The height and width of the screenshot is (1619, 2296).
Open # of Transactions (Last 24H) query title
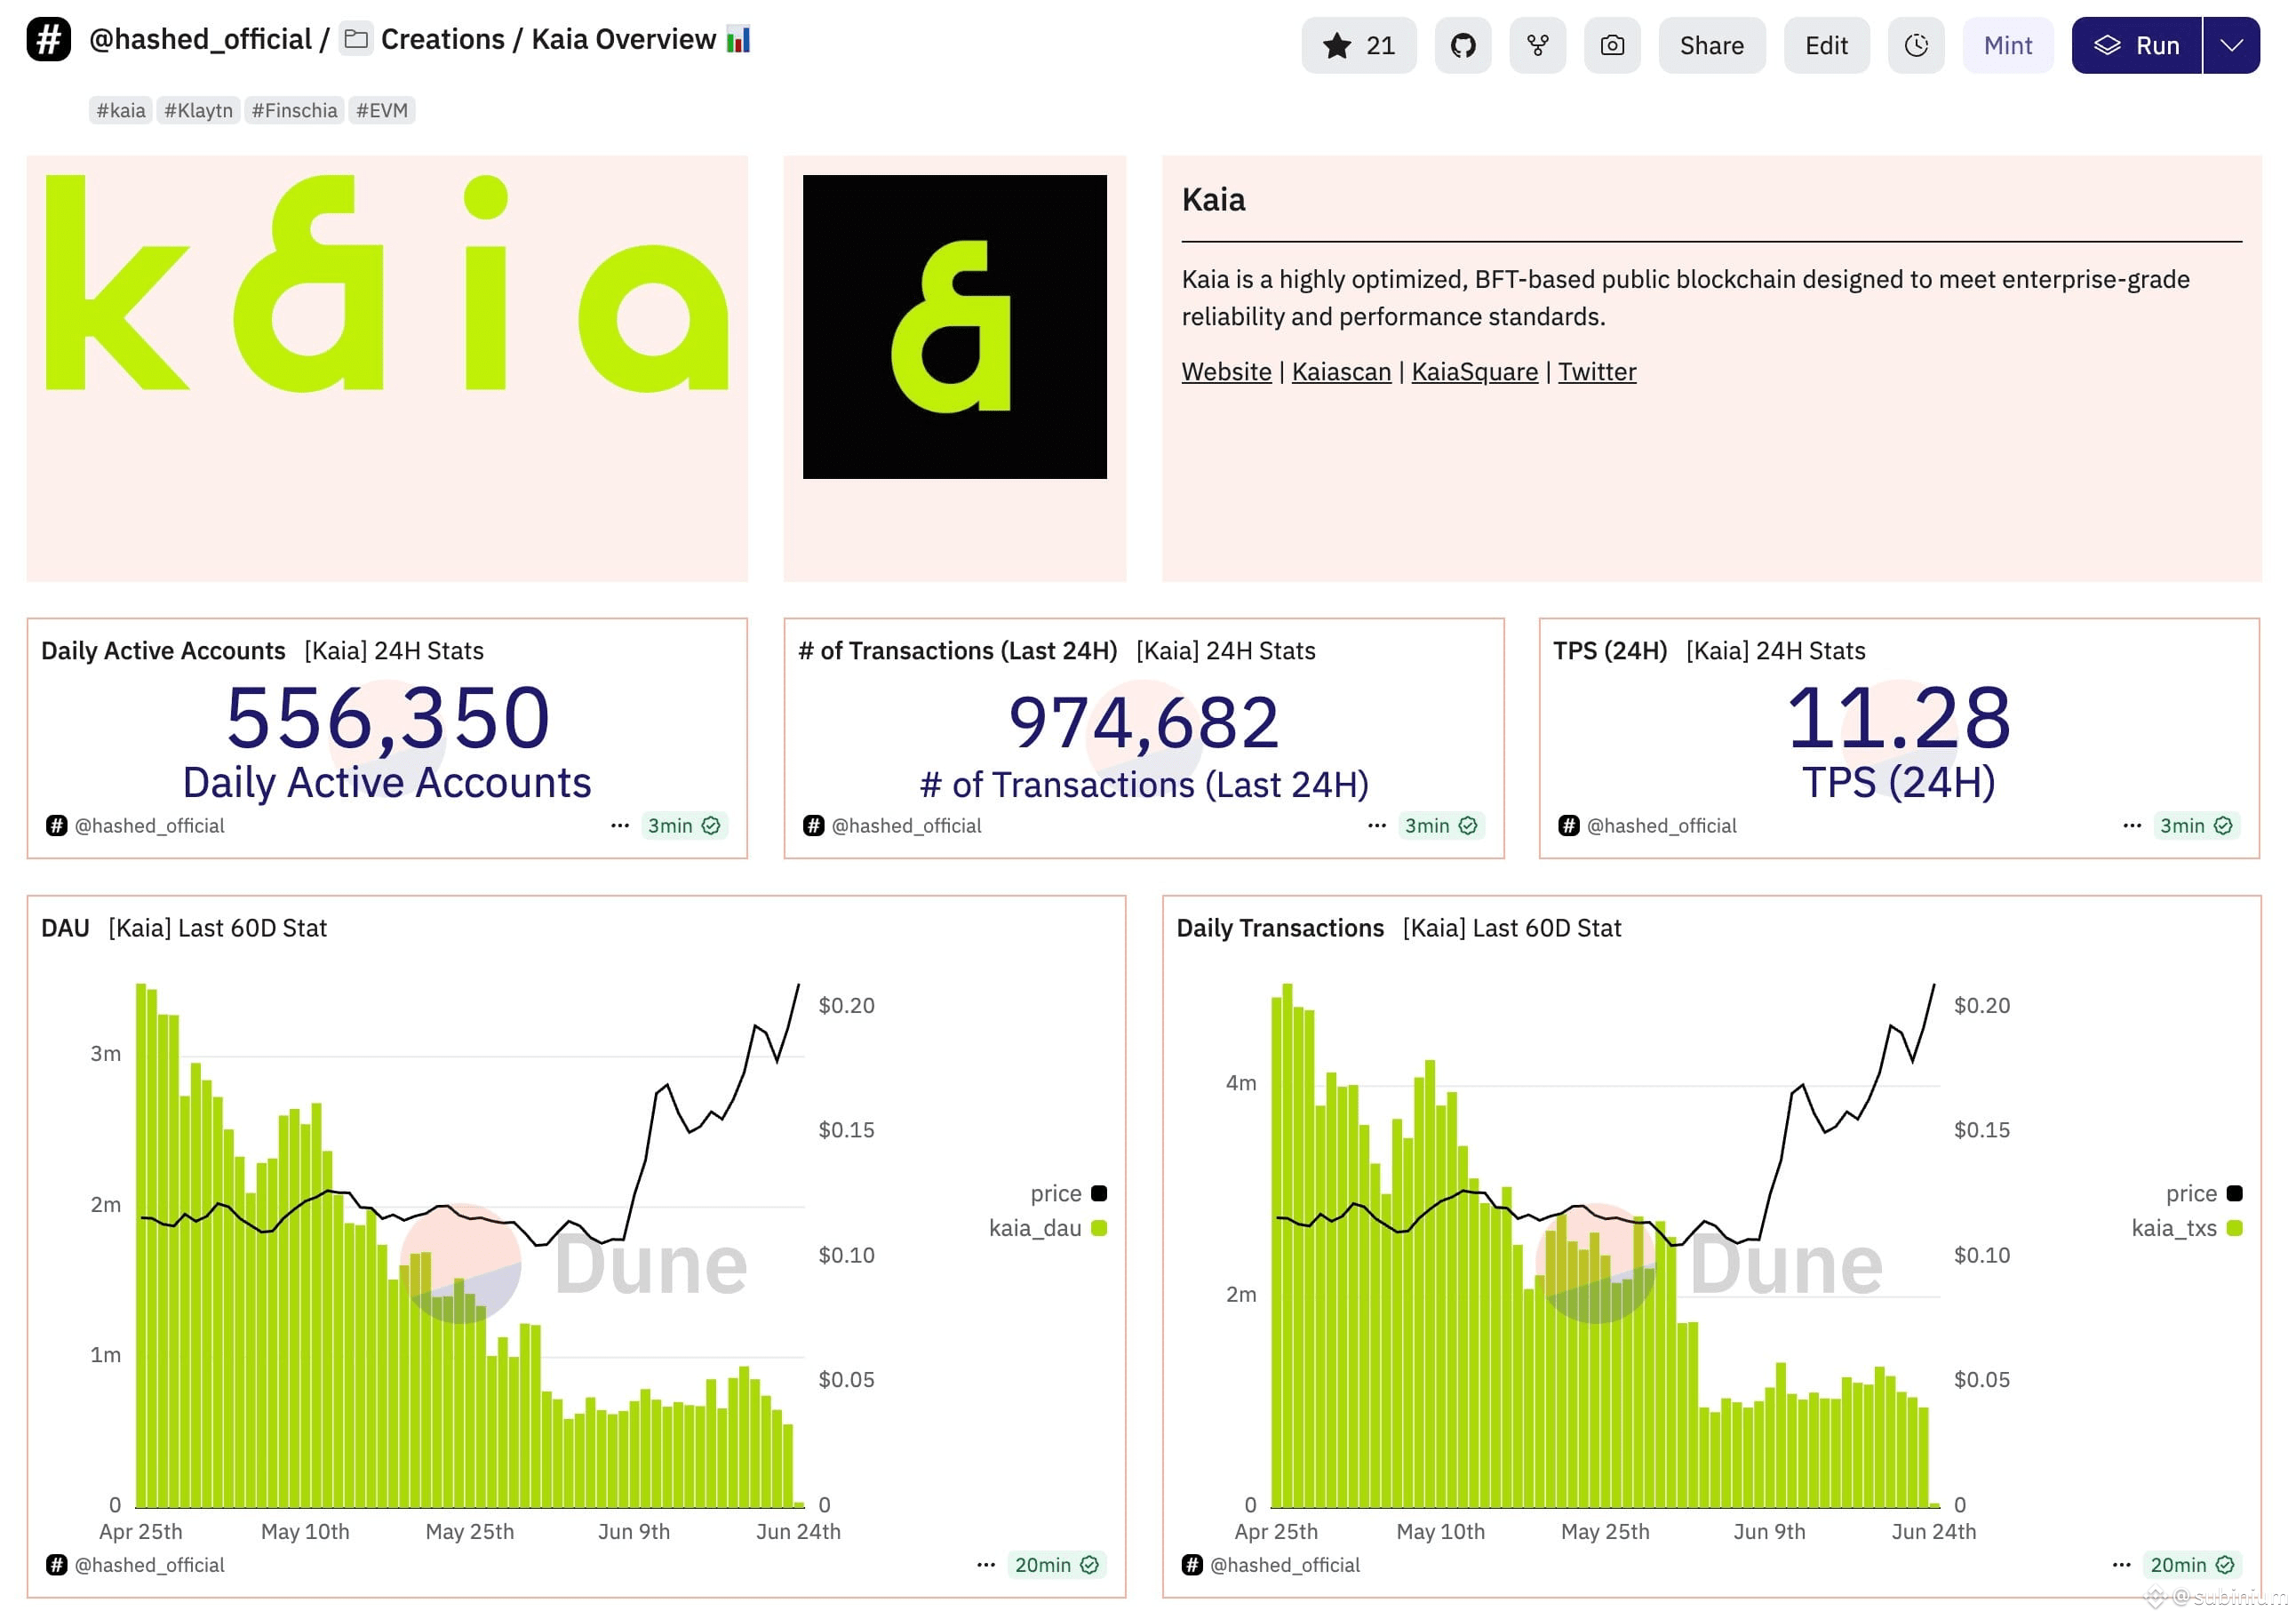pyautogui.click(x=958, y=651)
